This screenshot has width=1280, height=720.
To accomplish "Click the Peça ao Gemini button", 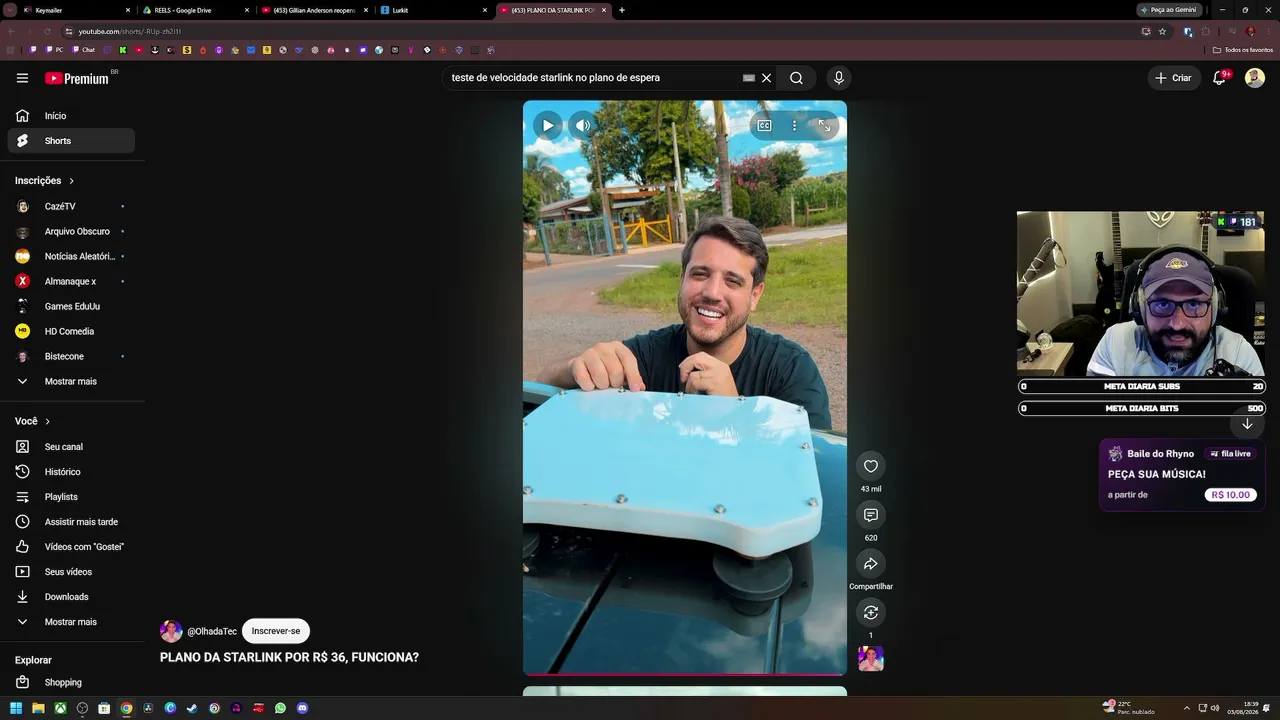I will pos(1170,10).
